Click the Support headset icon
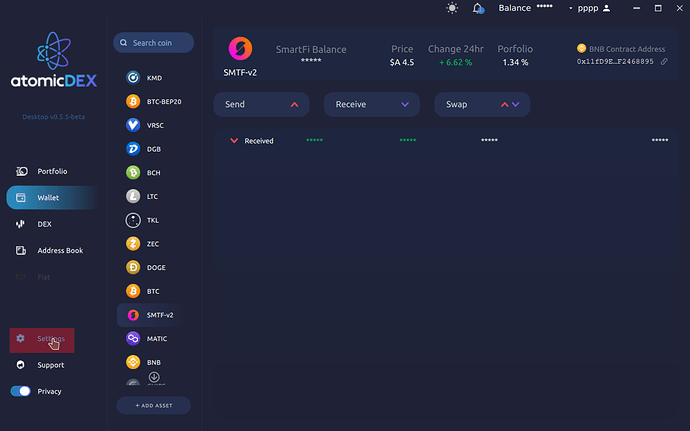This screenshot has width=690, height=431. [20, 365]
